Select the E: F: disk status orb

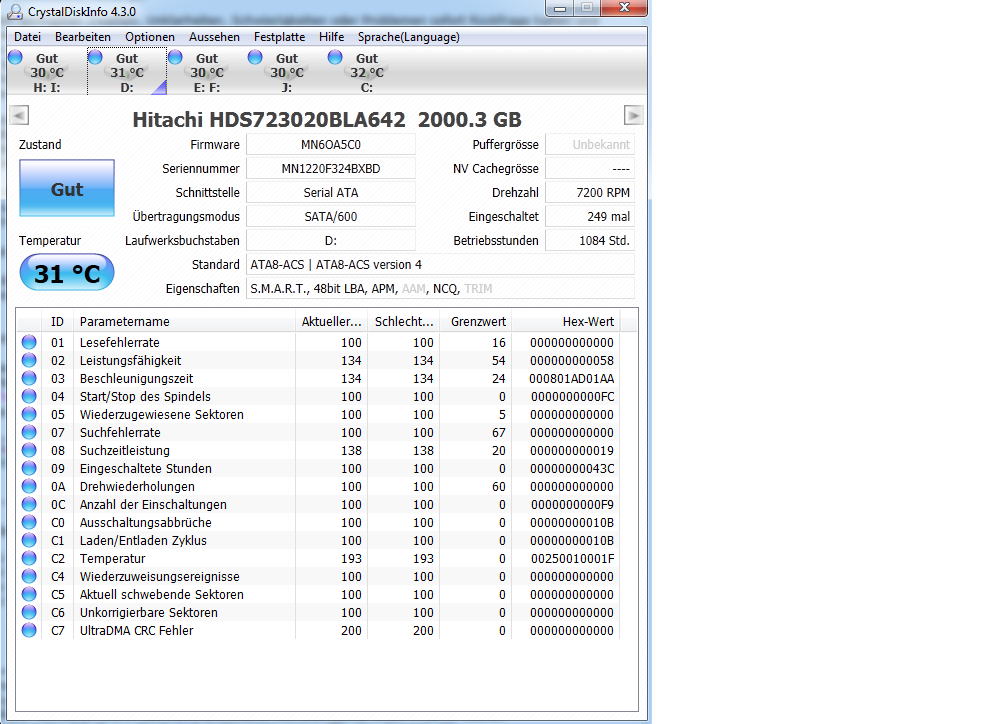coord(176,58)
